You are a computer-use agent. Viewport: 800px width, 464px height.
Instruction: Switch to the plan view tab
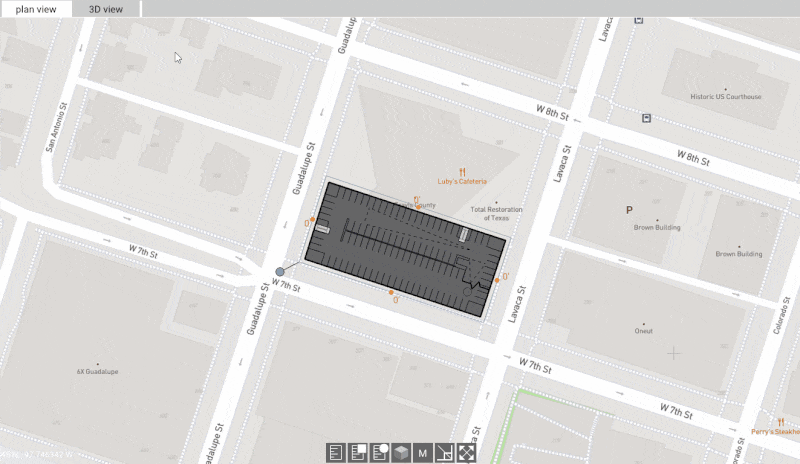point(36,9)
